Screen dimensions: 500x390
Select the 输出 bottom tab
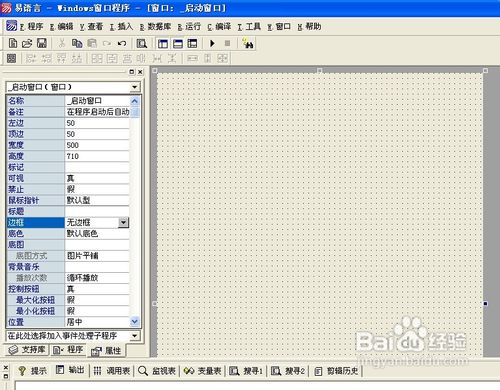pyautogui.click(x=70, y=370)
